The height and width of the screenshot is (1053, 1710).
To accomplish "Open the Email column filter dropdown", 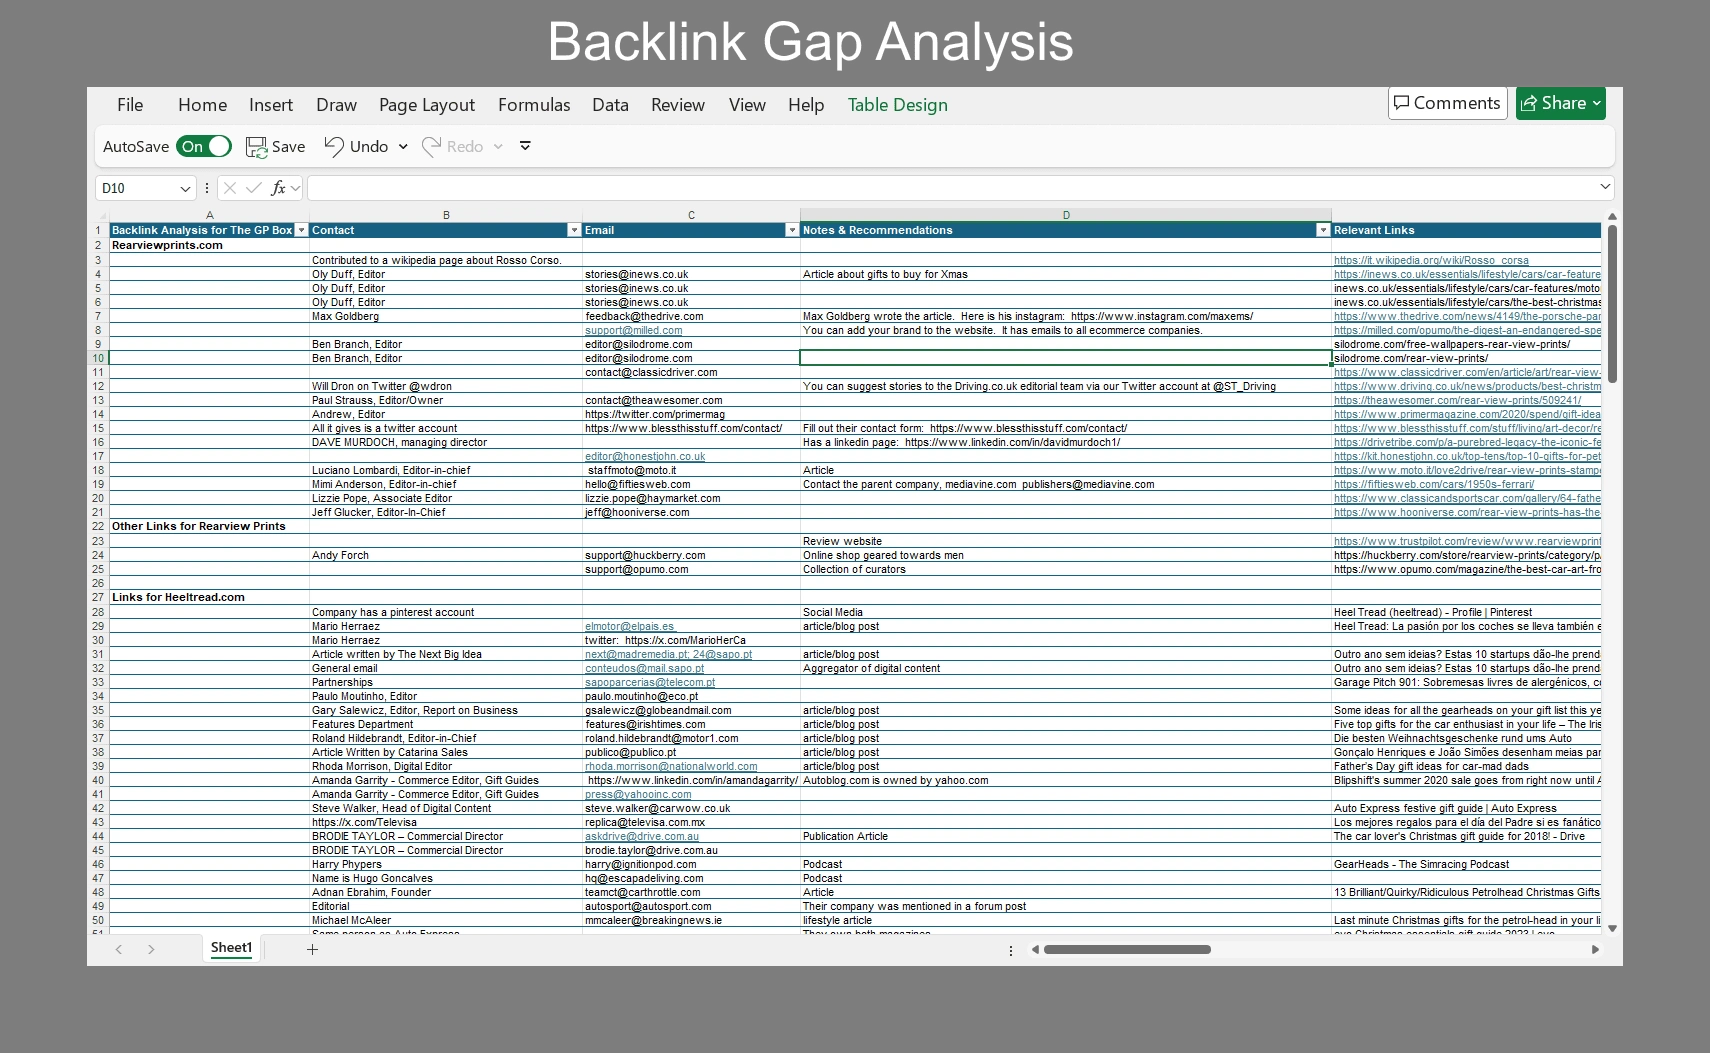I will coord(792,230).
